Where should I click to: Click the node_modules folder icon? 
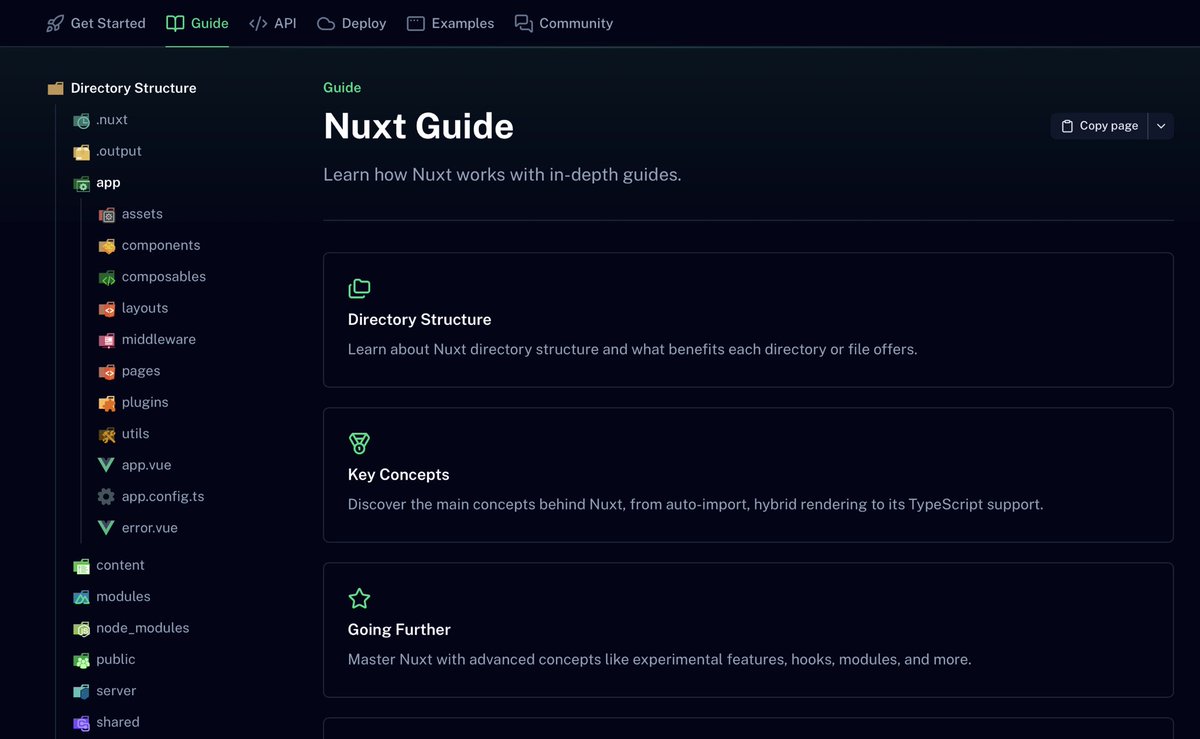coord(82,629)
